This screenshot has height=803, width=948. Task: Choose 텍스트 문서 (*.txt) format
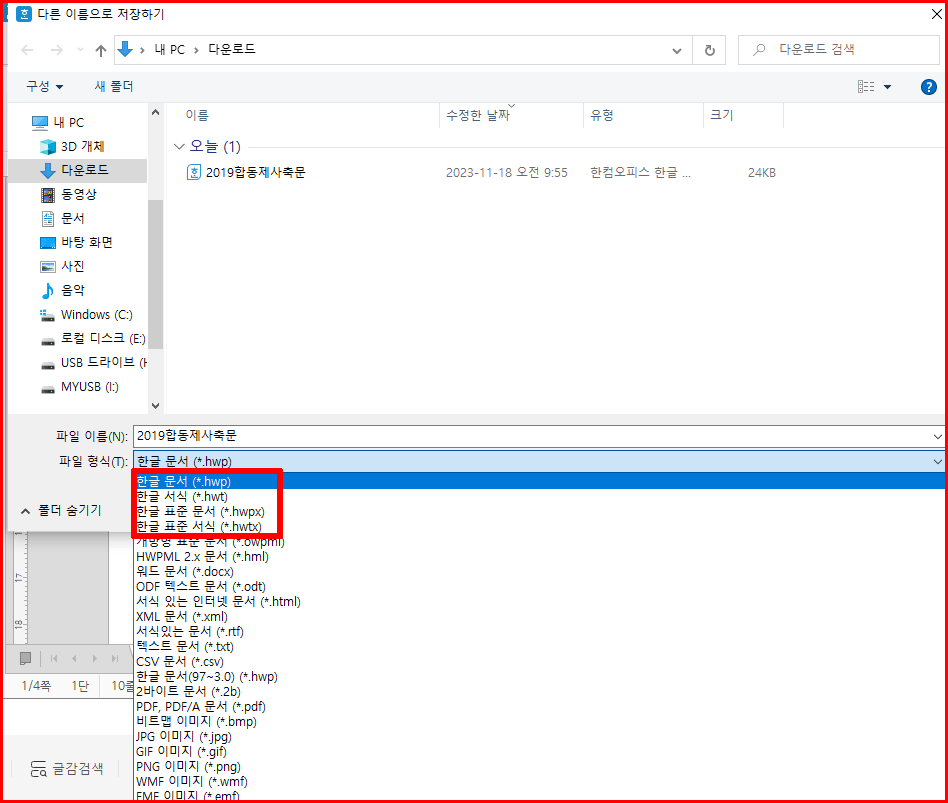click(x=185, y=647)
